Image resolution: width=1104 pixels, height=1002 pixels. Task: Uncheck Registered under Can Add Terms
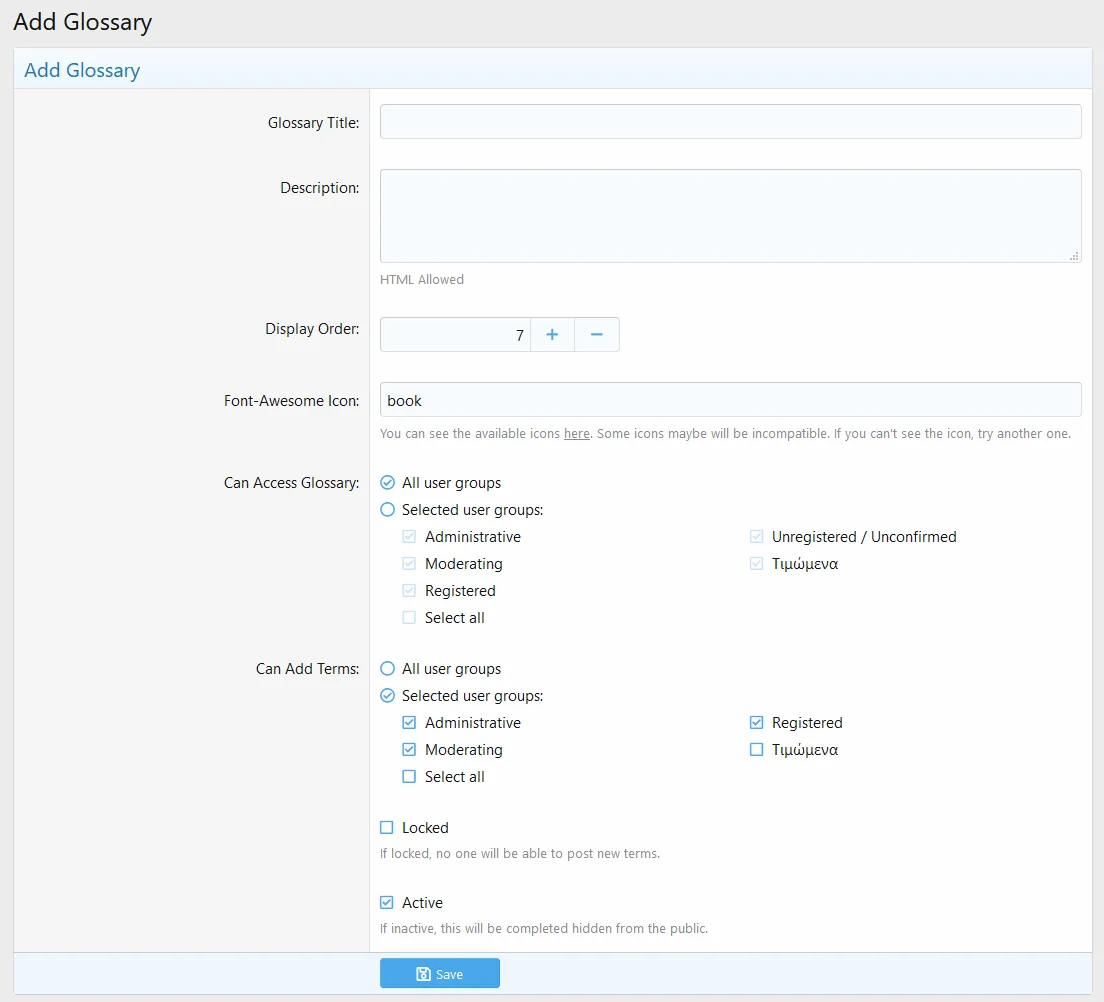(756, 723)
